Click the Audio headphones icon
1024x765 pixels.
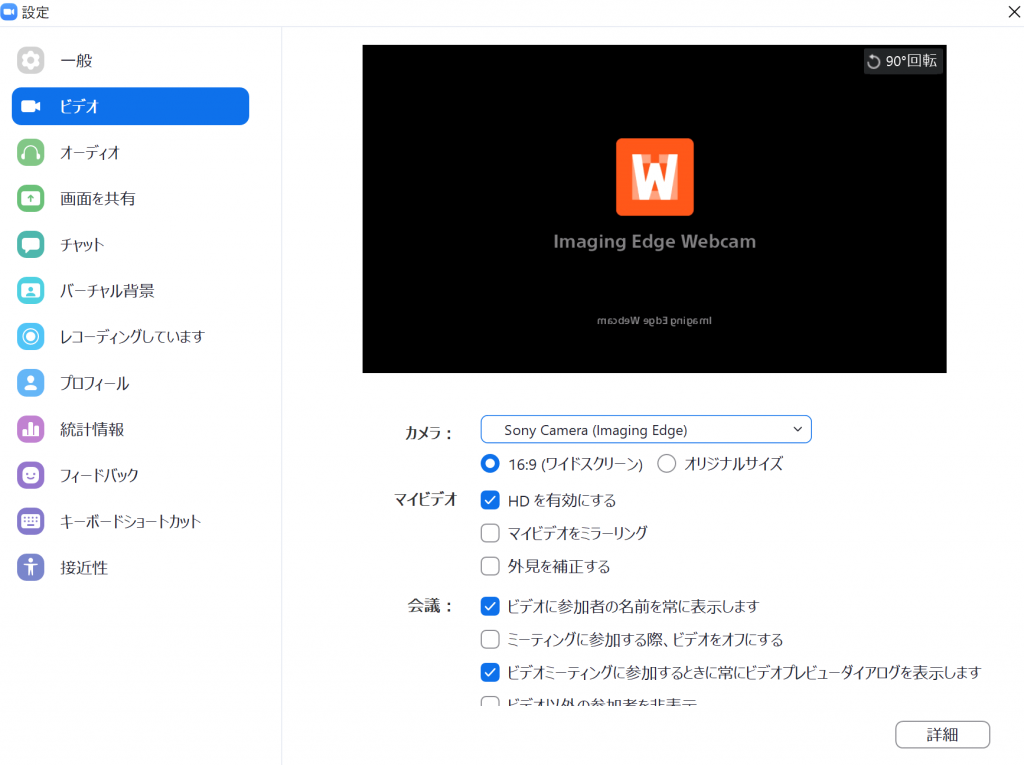31,152
